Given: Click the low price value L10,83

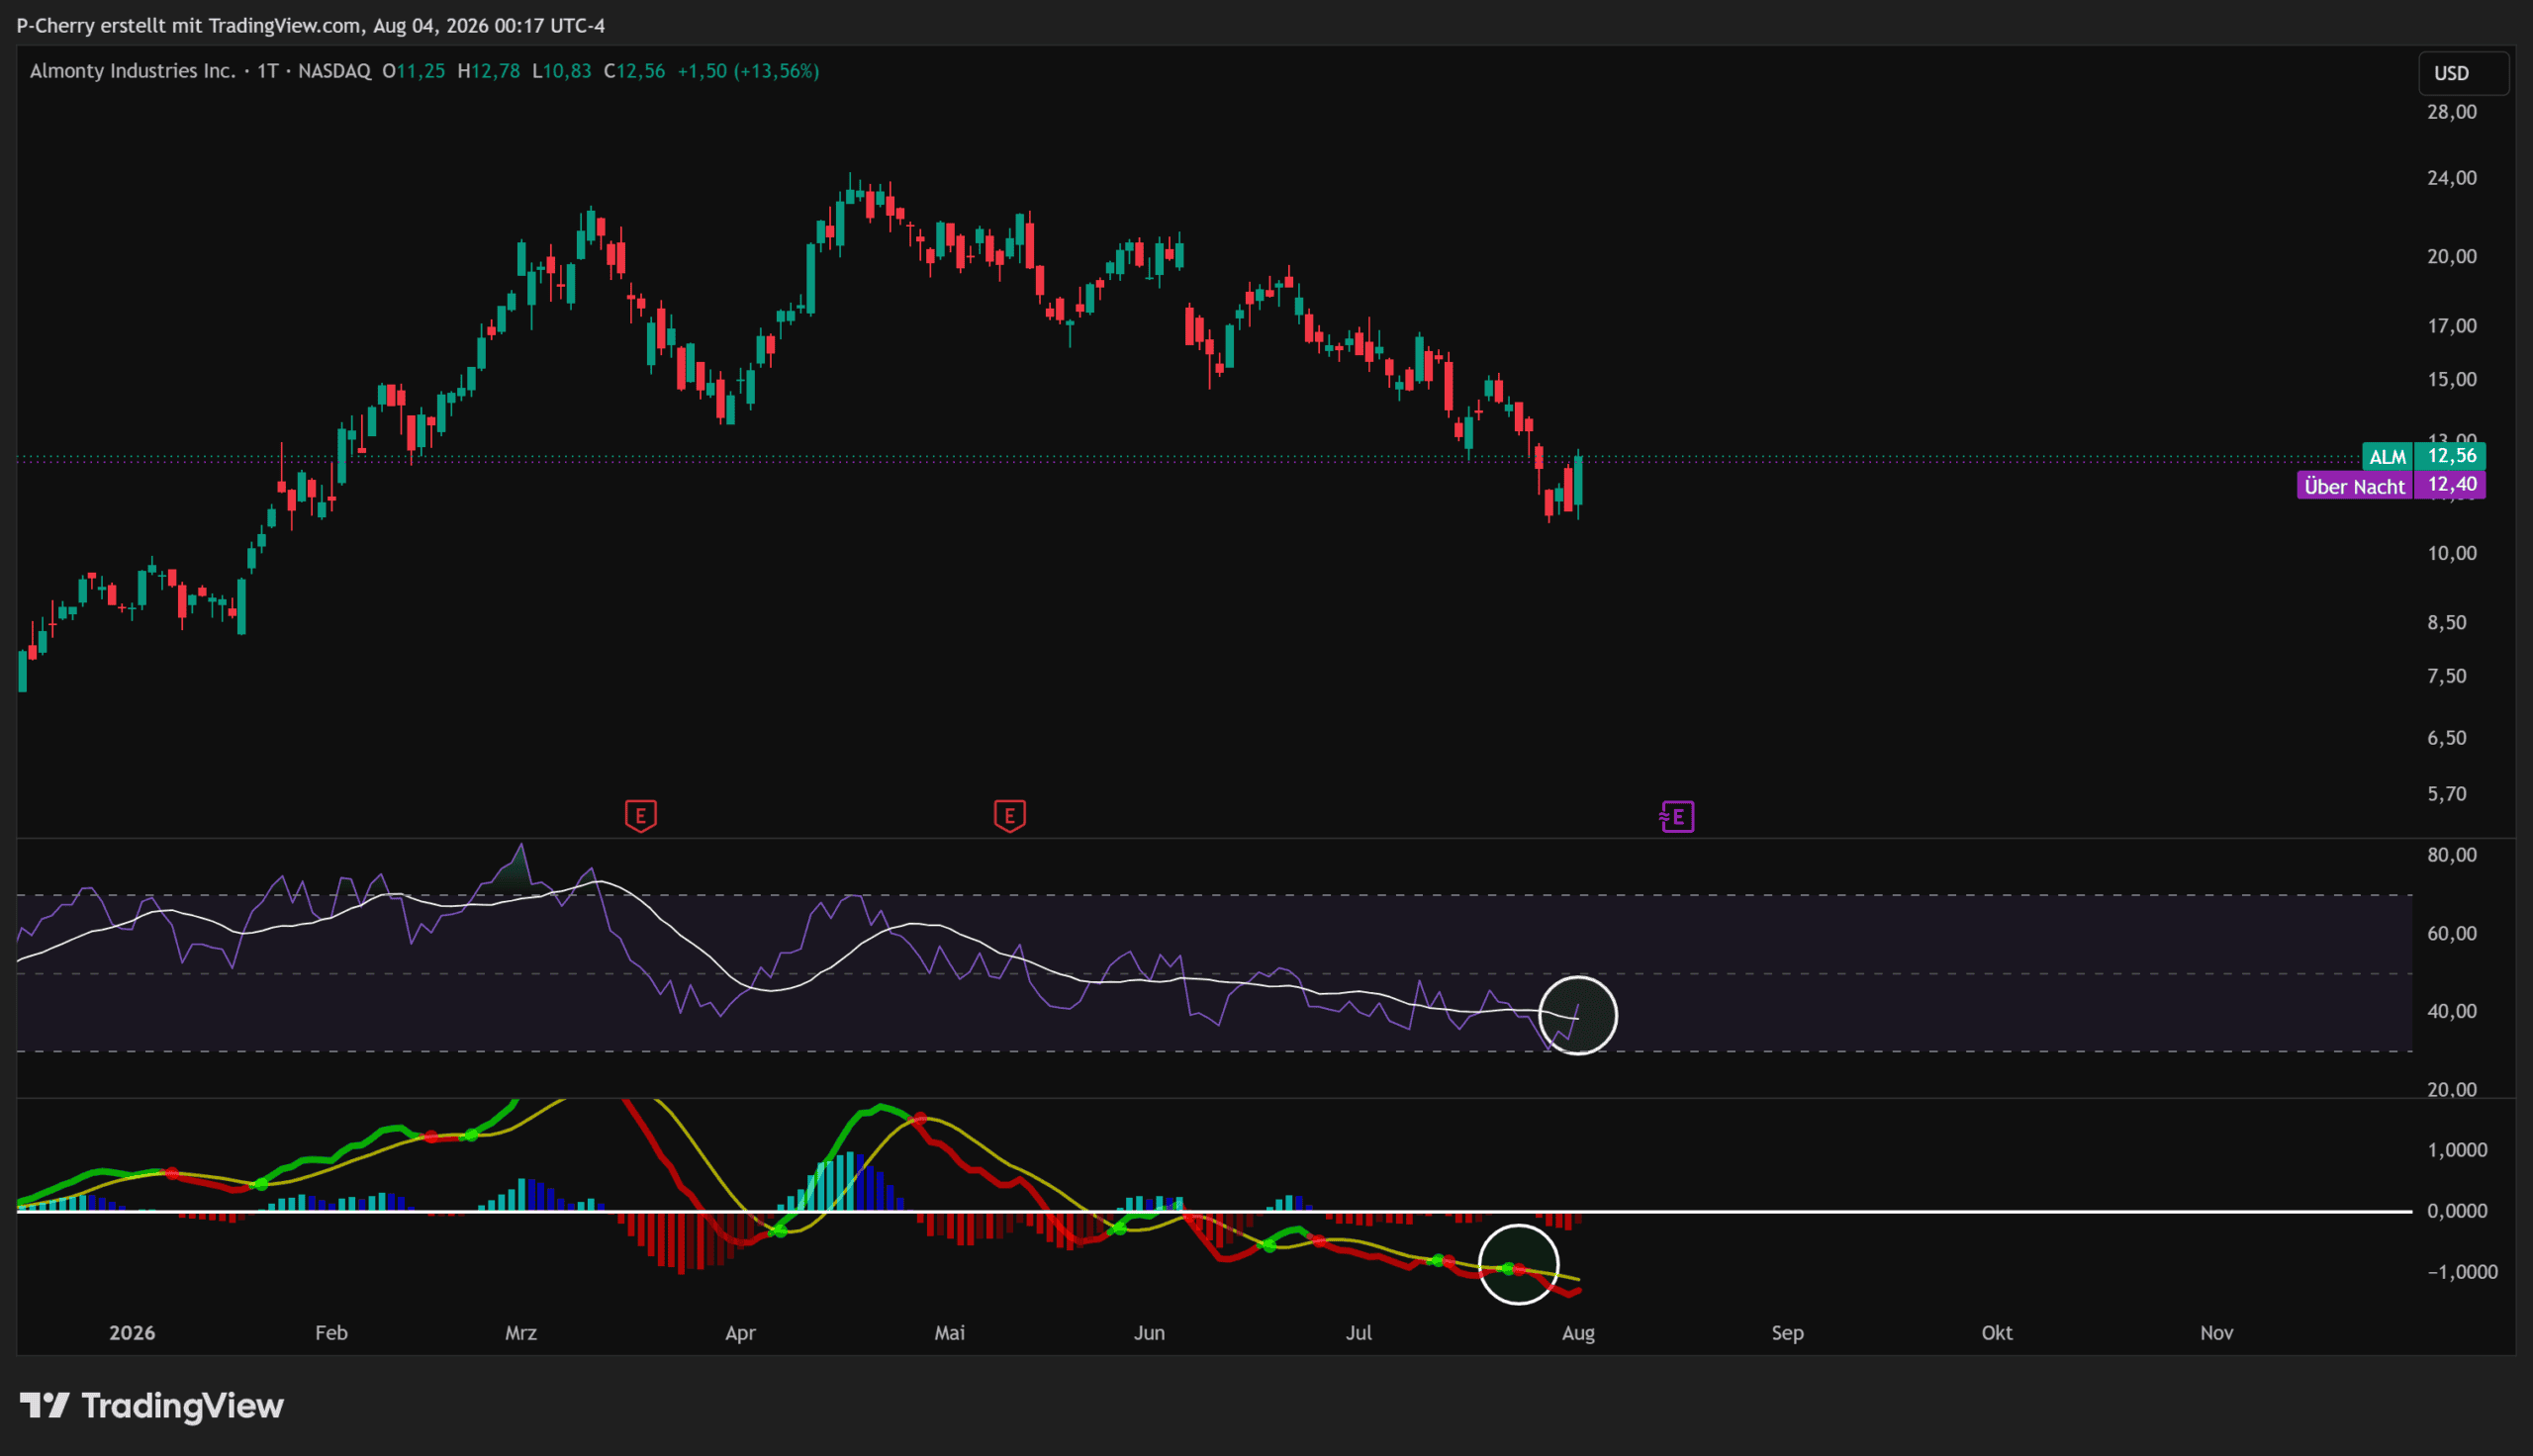Looking at the screenshot, I should (x=562, y=71).
